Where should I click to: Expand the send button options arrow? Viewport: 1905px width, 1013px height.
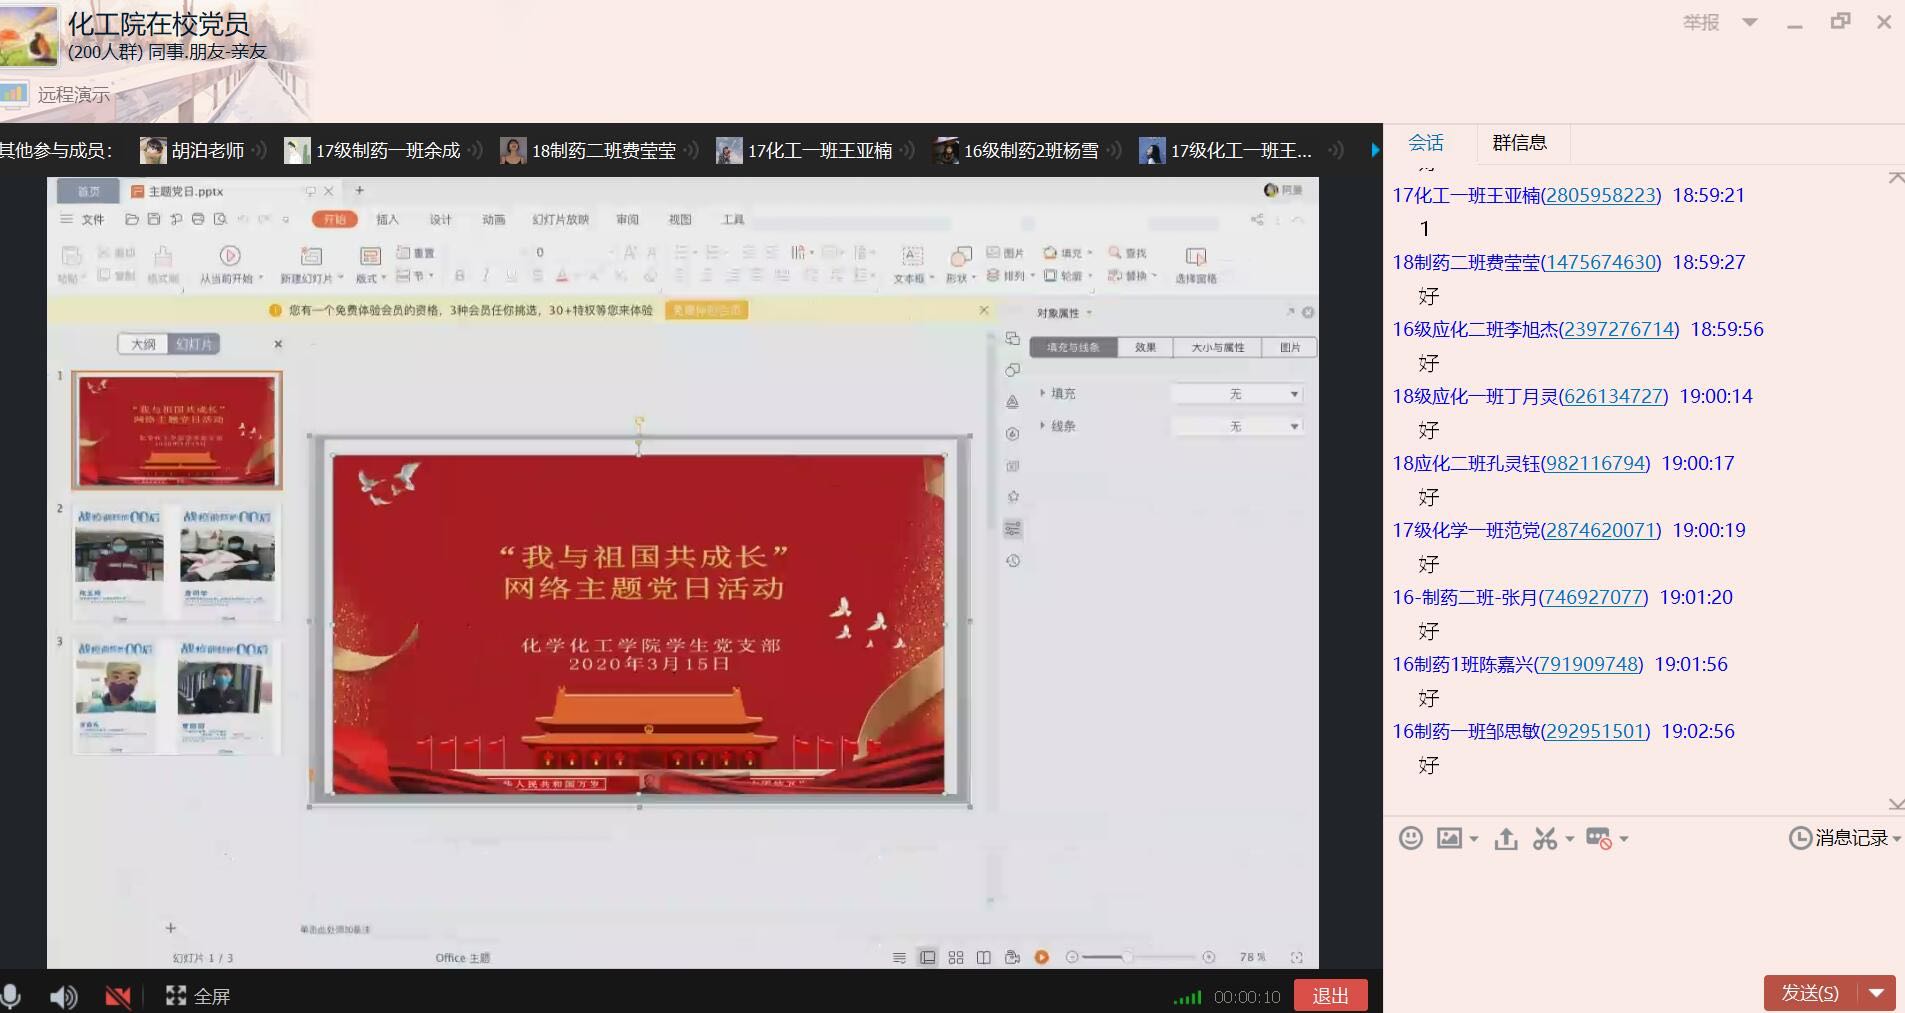point(1877,993)
